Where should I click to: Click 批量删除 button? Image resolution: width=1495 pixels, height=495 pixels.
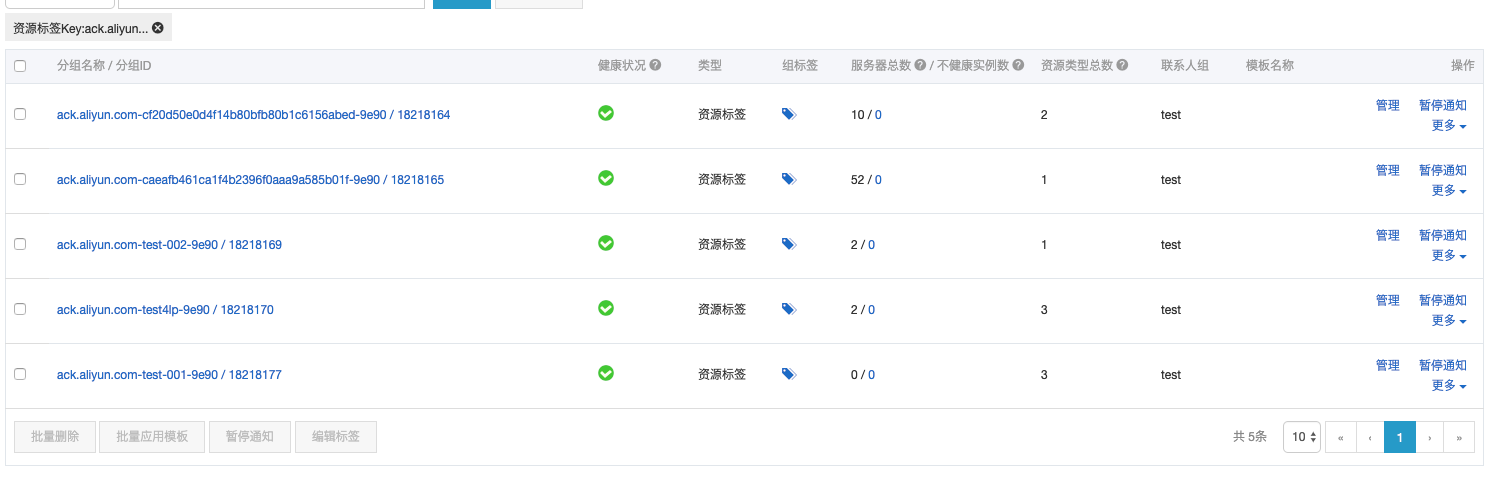(55, 437)
